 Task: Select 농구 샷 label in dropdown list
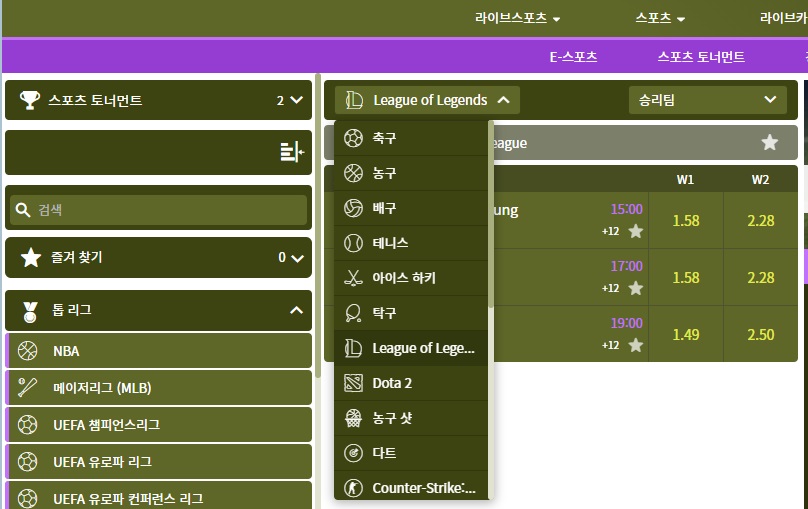[392, 418]
